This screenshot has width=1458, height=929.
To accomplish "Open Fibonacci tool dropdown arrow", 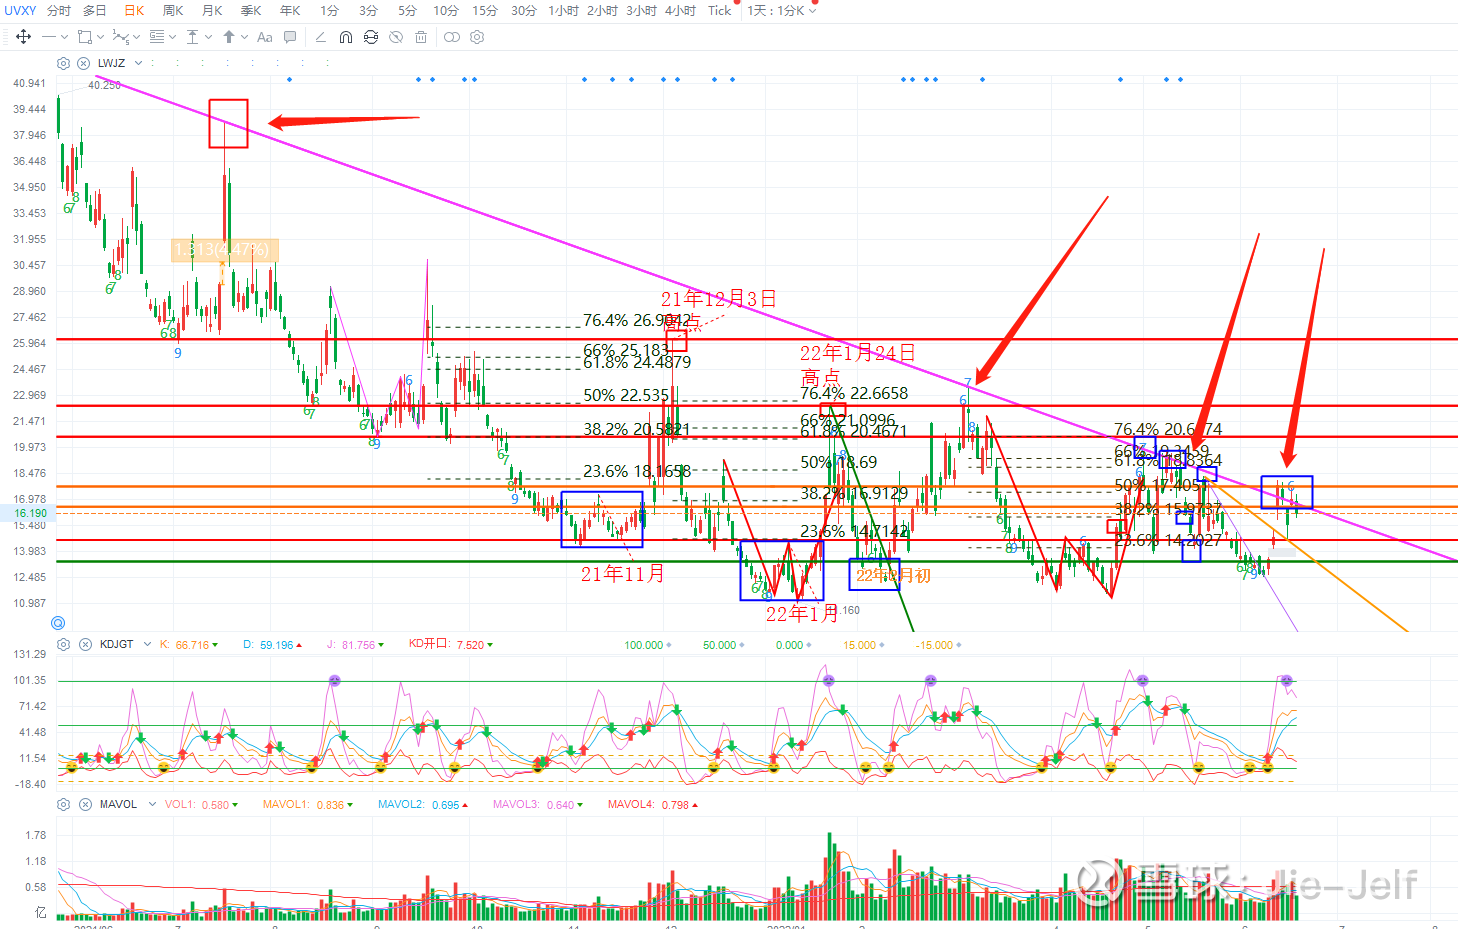I will coord(172,37).
